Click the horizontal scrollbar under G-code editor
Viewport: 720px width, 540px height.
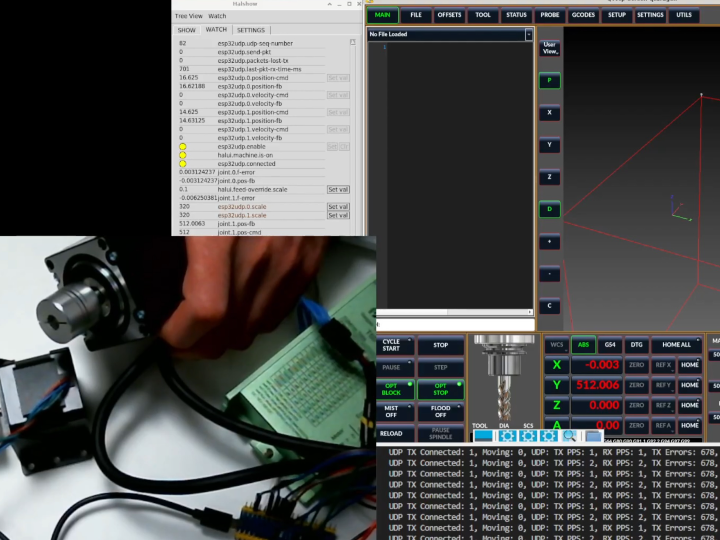click(454, 324)
